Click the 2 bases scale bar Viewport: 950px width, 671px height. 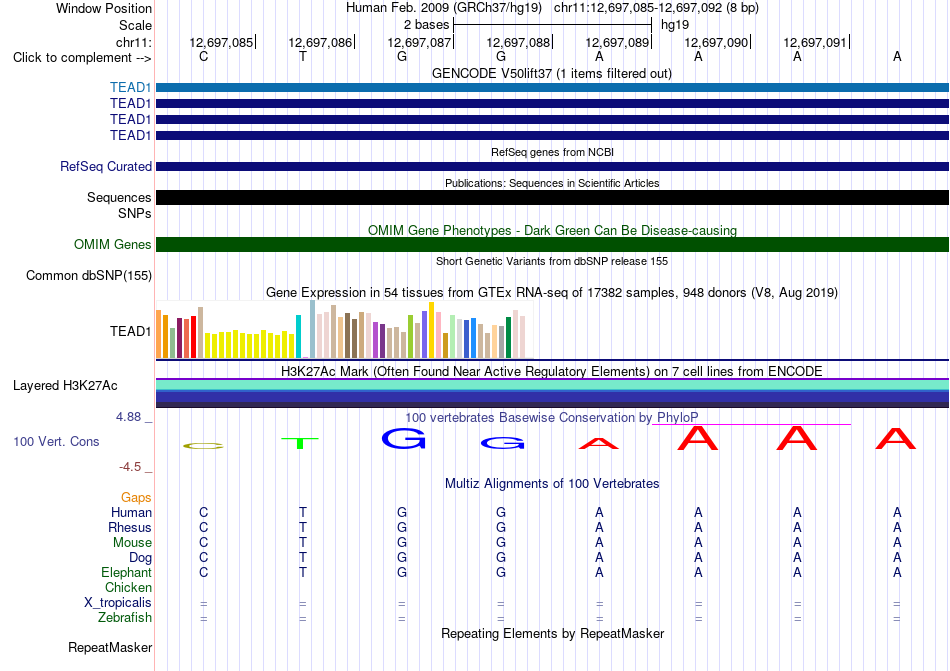pyautogui.click(x=552, y=25)
